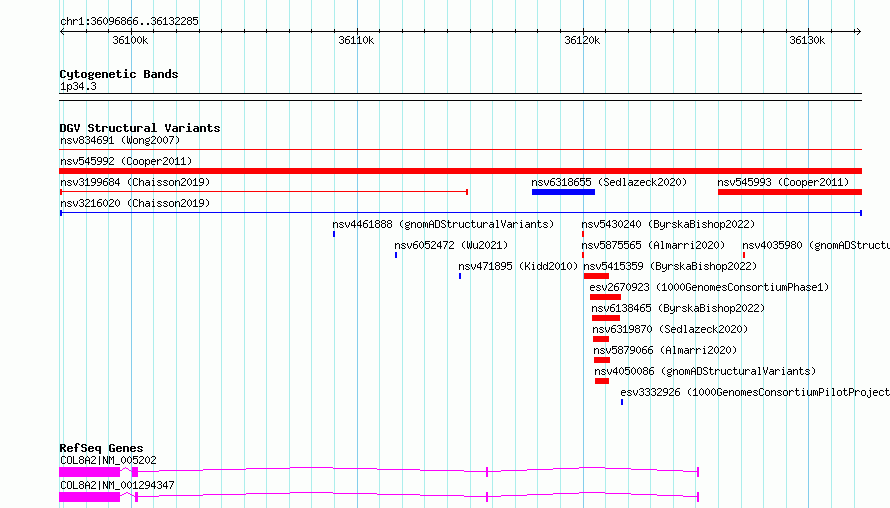The width and height of the screenshot is (890, 508).
Task: Click the red nsv545993 variant bar
Action: click(790, 192)
